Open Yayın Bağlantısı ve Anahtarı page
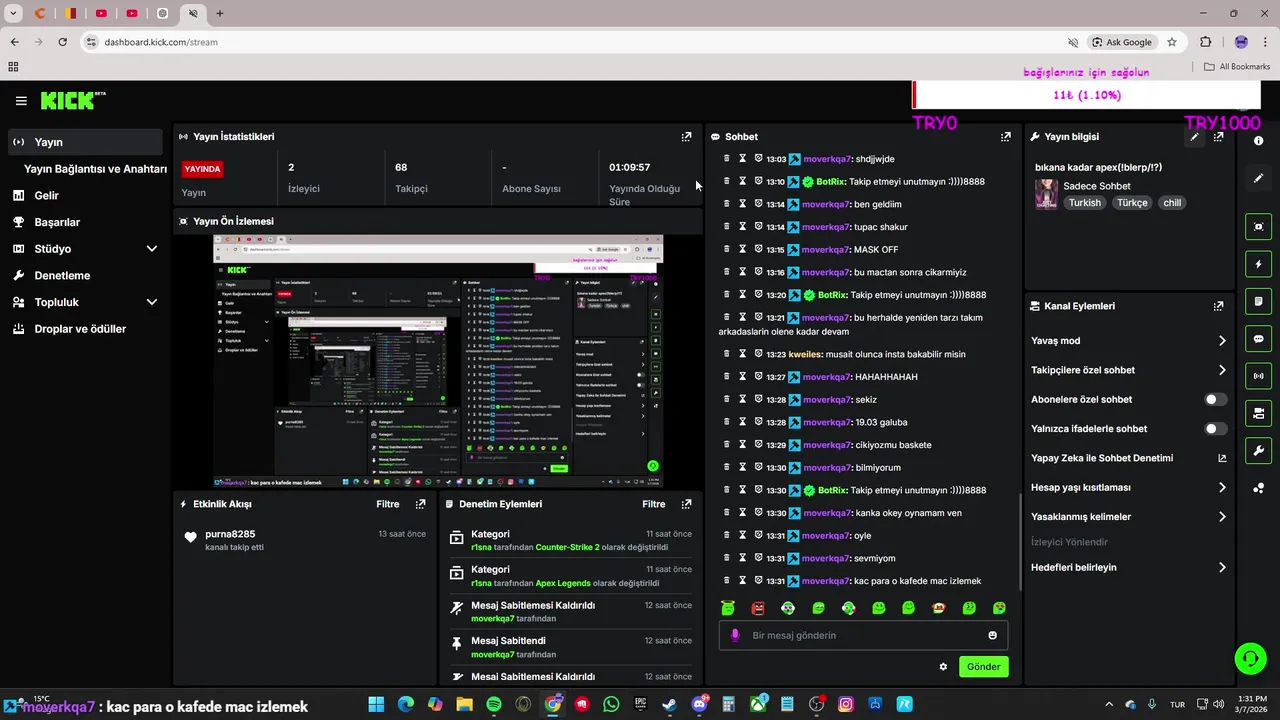The height and width of the screenshot is (720, 1280). pos(95,169)
